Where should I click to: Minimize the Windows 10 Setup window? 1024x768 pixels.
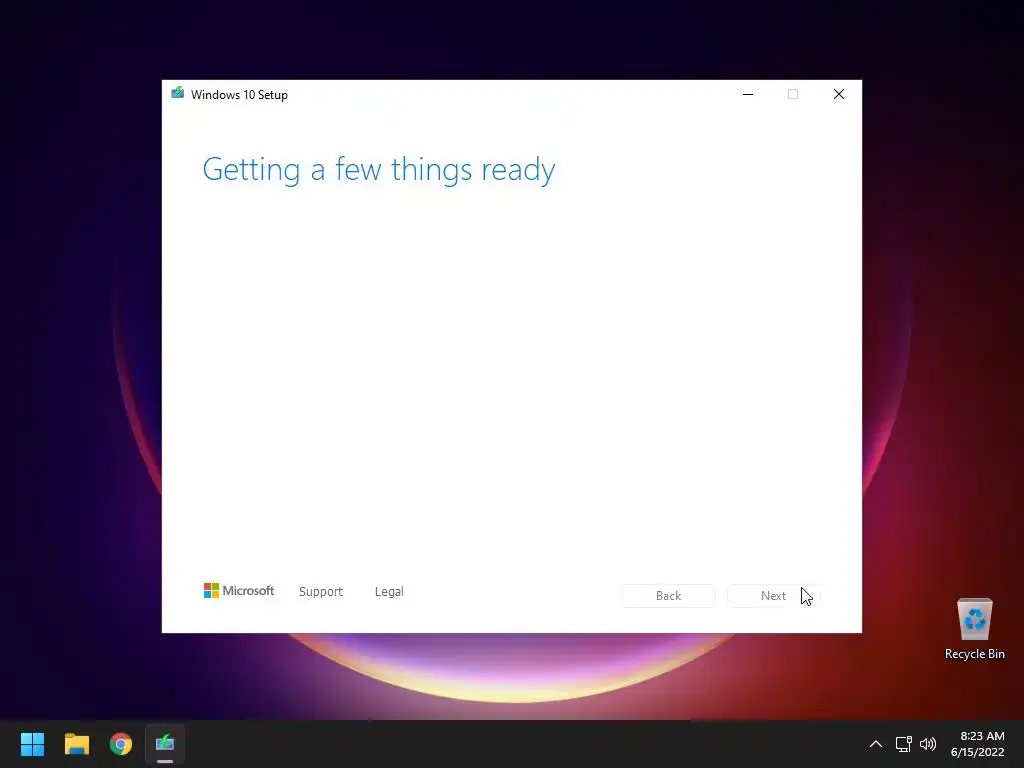pos(748,94)
